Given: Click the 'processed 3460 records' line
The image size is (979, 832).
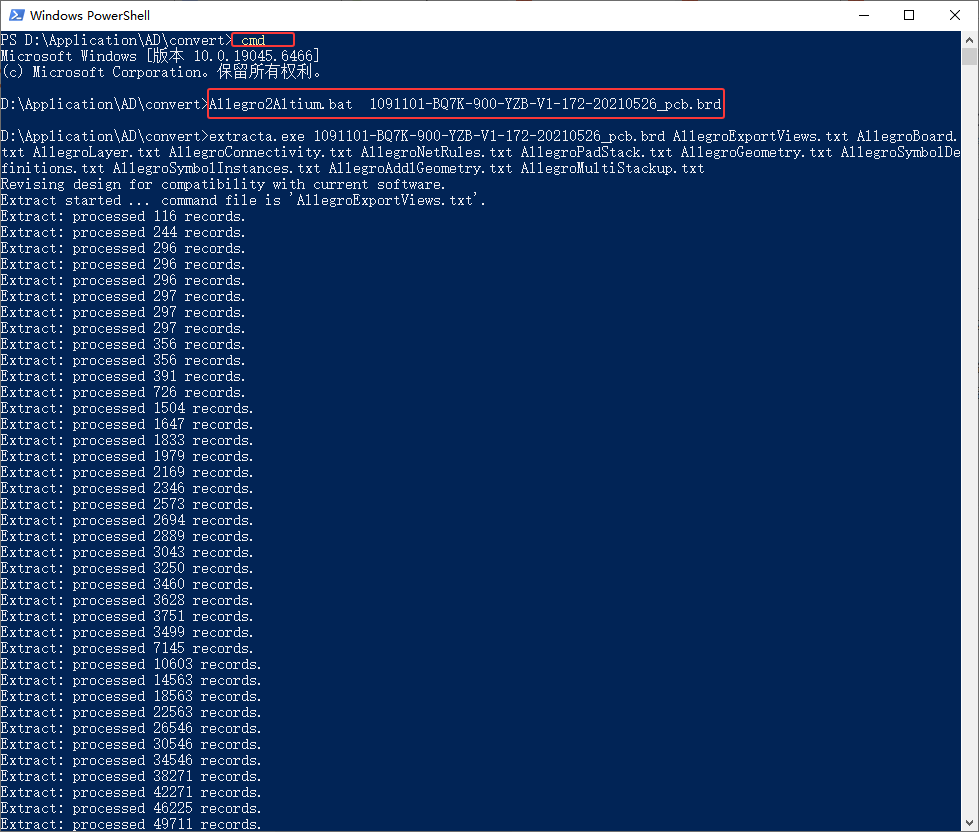Looking at the screenshot, I should [x=127, y=584].
